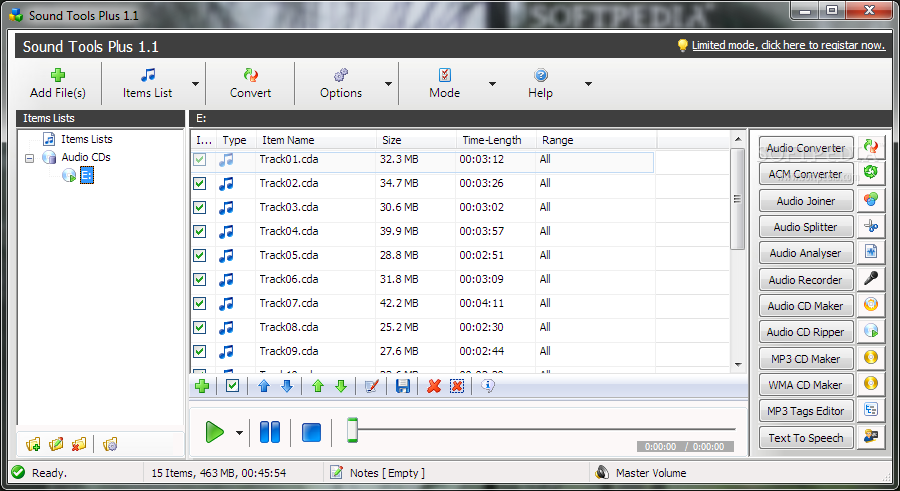Click the limited mode register now link
900x491 pixels.
click(788, 45)
